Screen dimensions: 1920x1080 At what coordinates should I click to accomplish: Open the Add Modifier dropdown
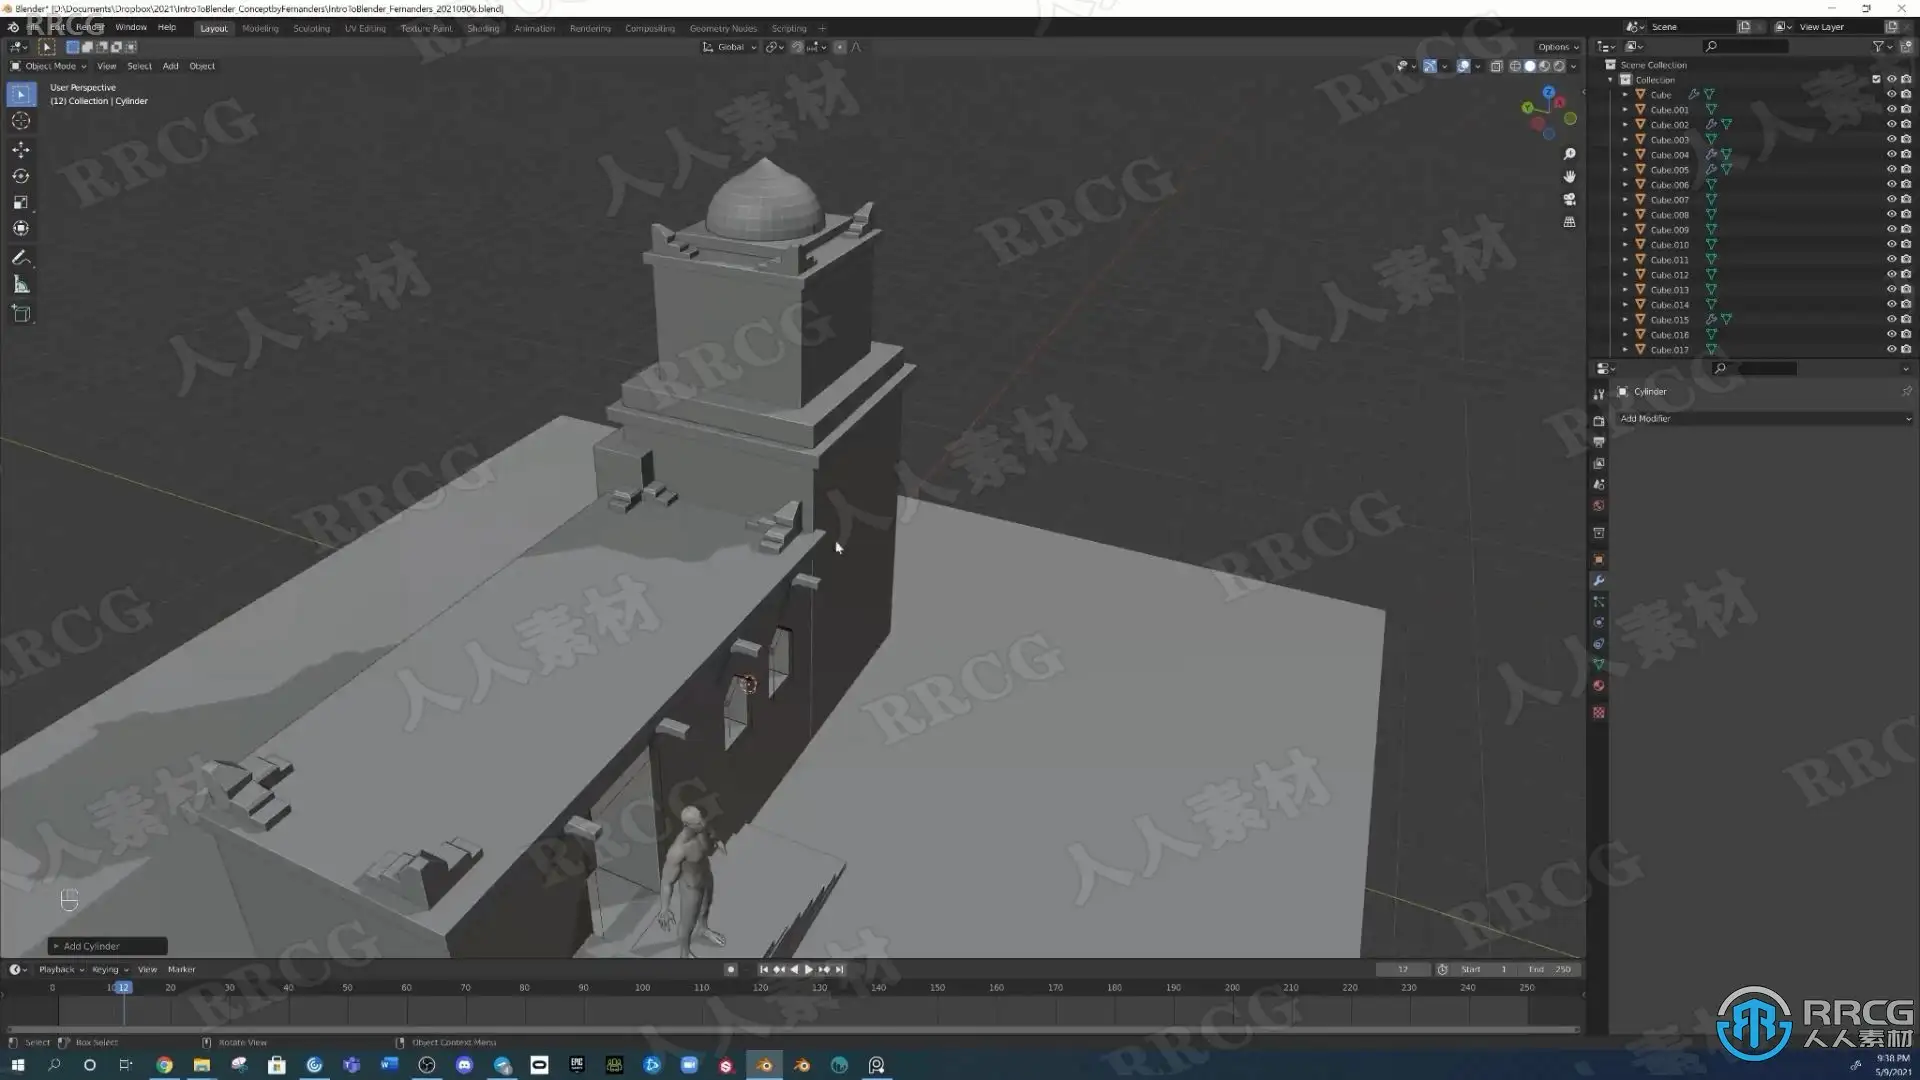coord(1764,419)
